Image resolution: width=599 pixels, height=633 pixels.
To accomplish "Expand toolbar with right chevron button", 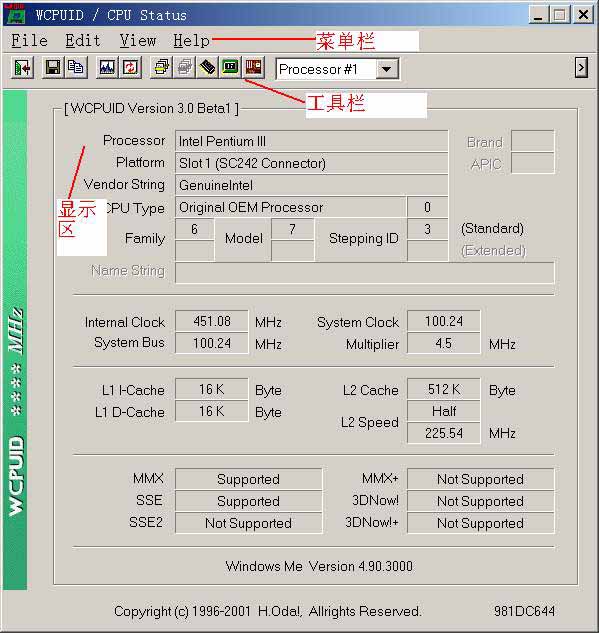I will (581, 67).
